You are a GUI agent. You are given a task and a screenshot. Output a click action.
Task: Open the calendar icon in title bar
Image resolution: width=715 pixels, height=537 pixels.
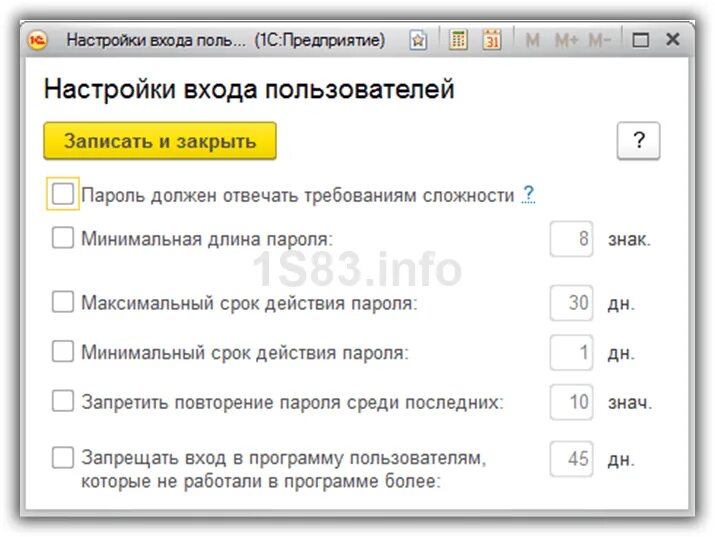[492, 40]
